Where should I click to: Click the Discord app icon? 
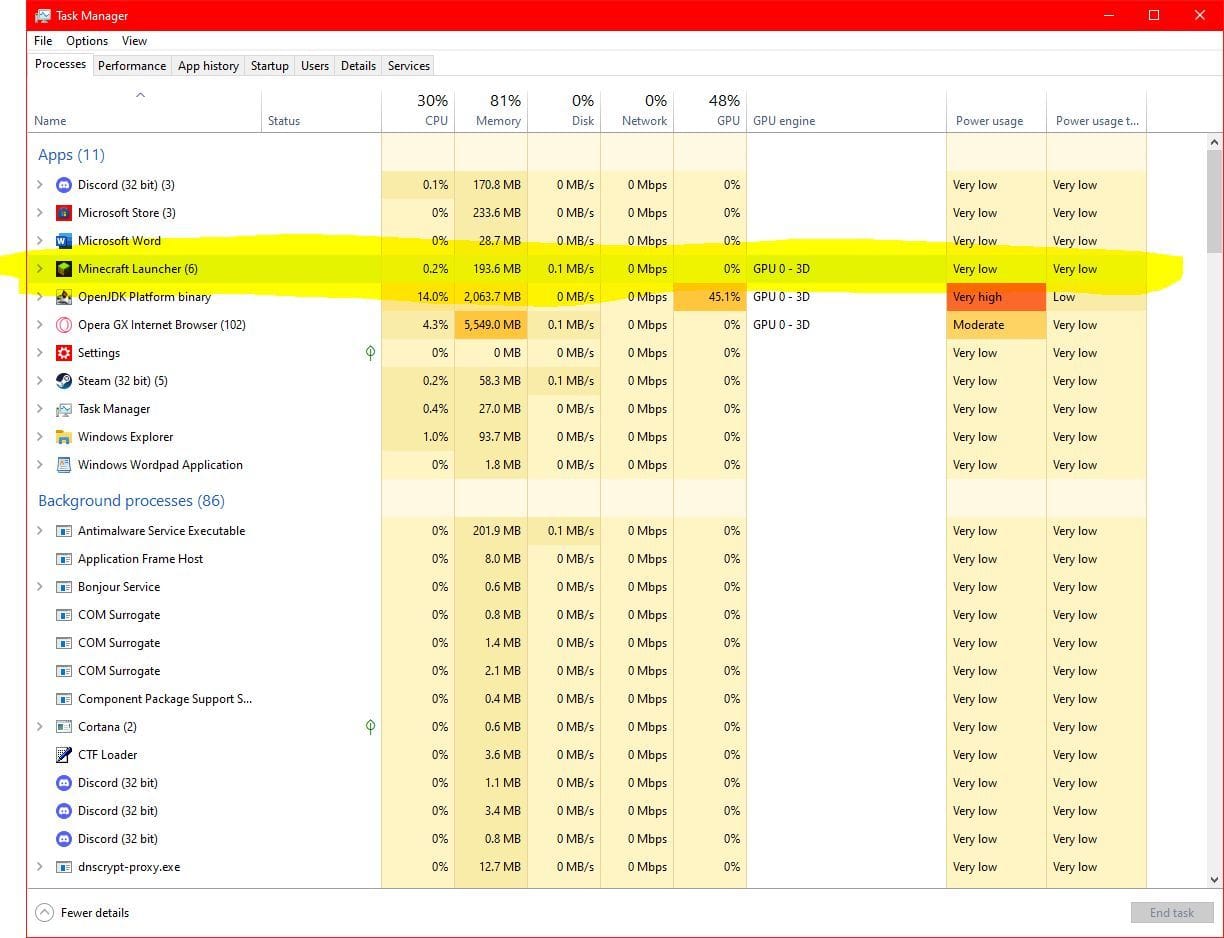point(63,185)
